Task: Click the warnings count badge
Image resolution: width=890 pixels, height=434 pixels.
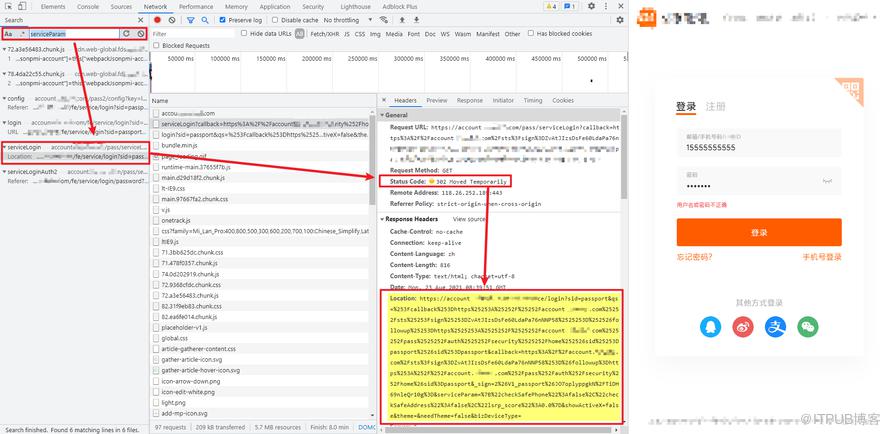Action: pos(551,6)
